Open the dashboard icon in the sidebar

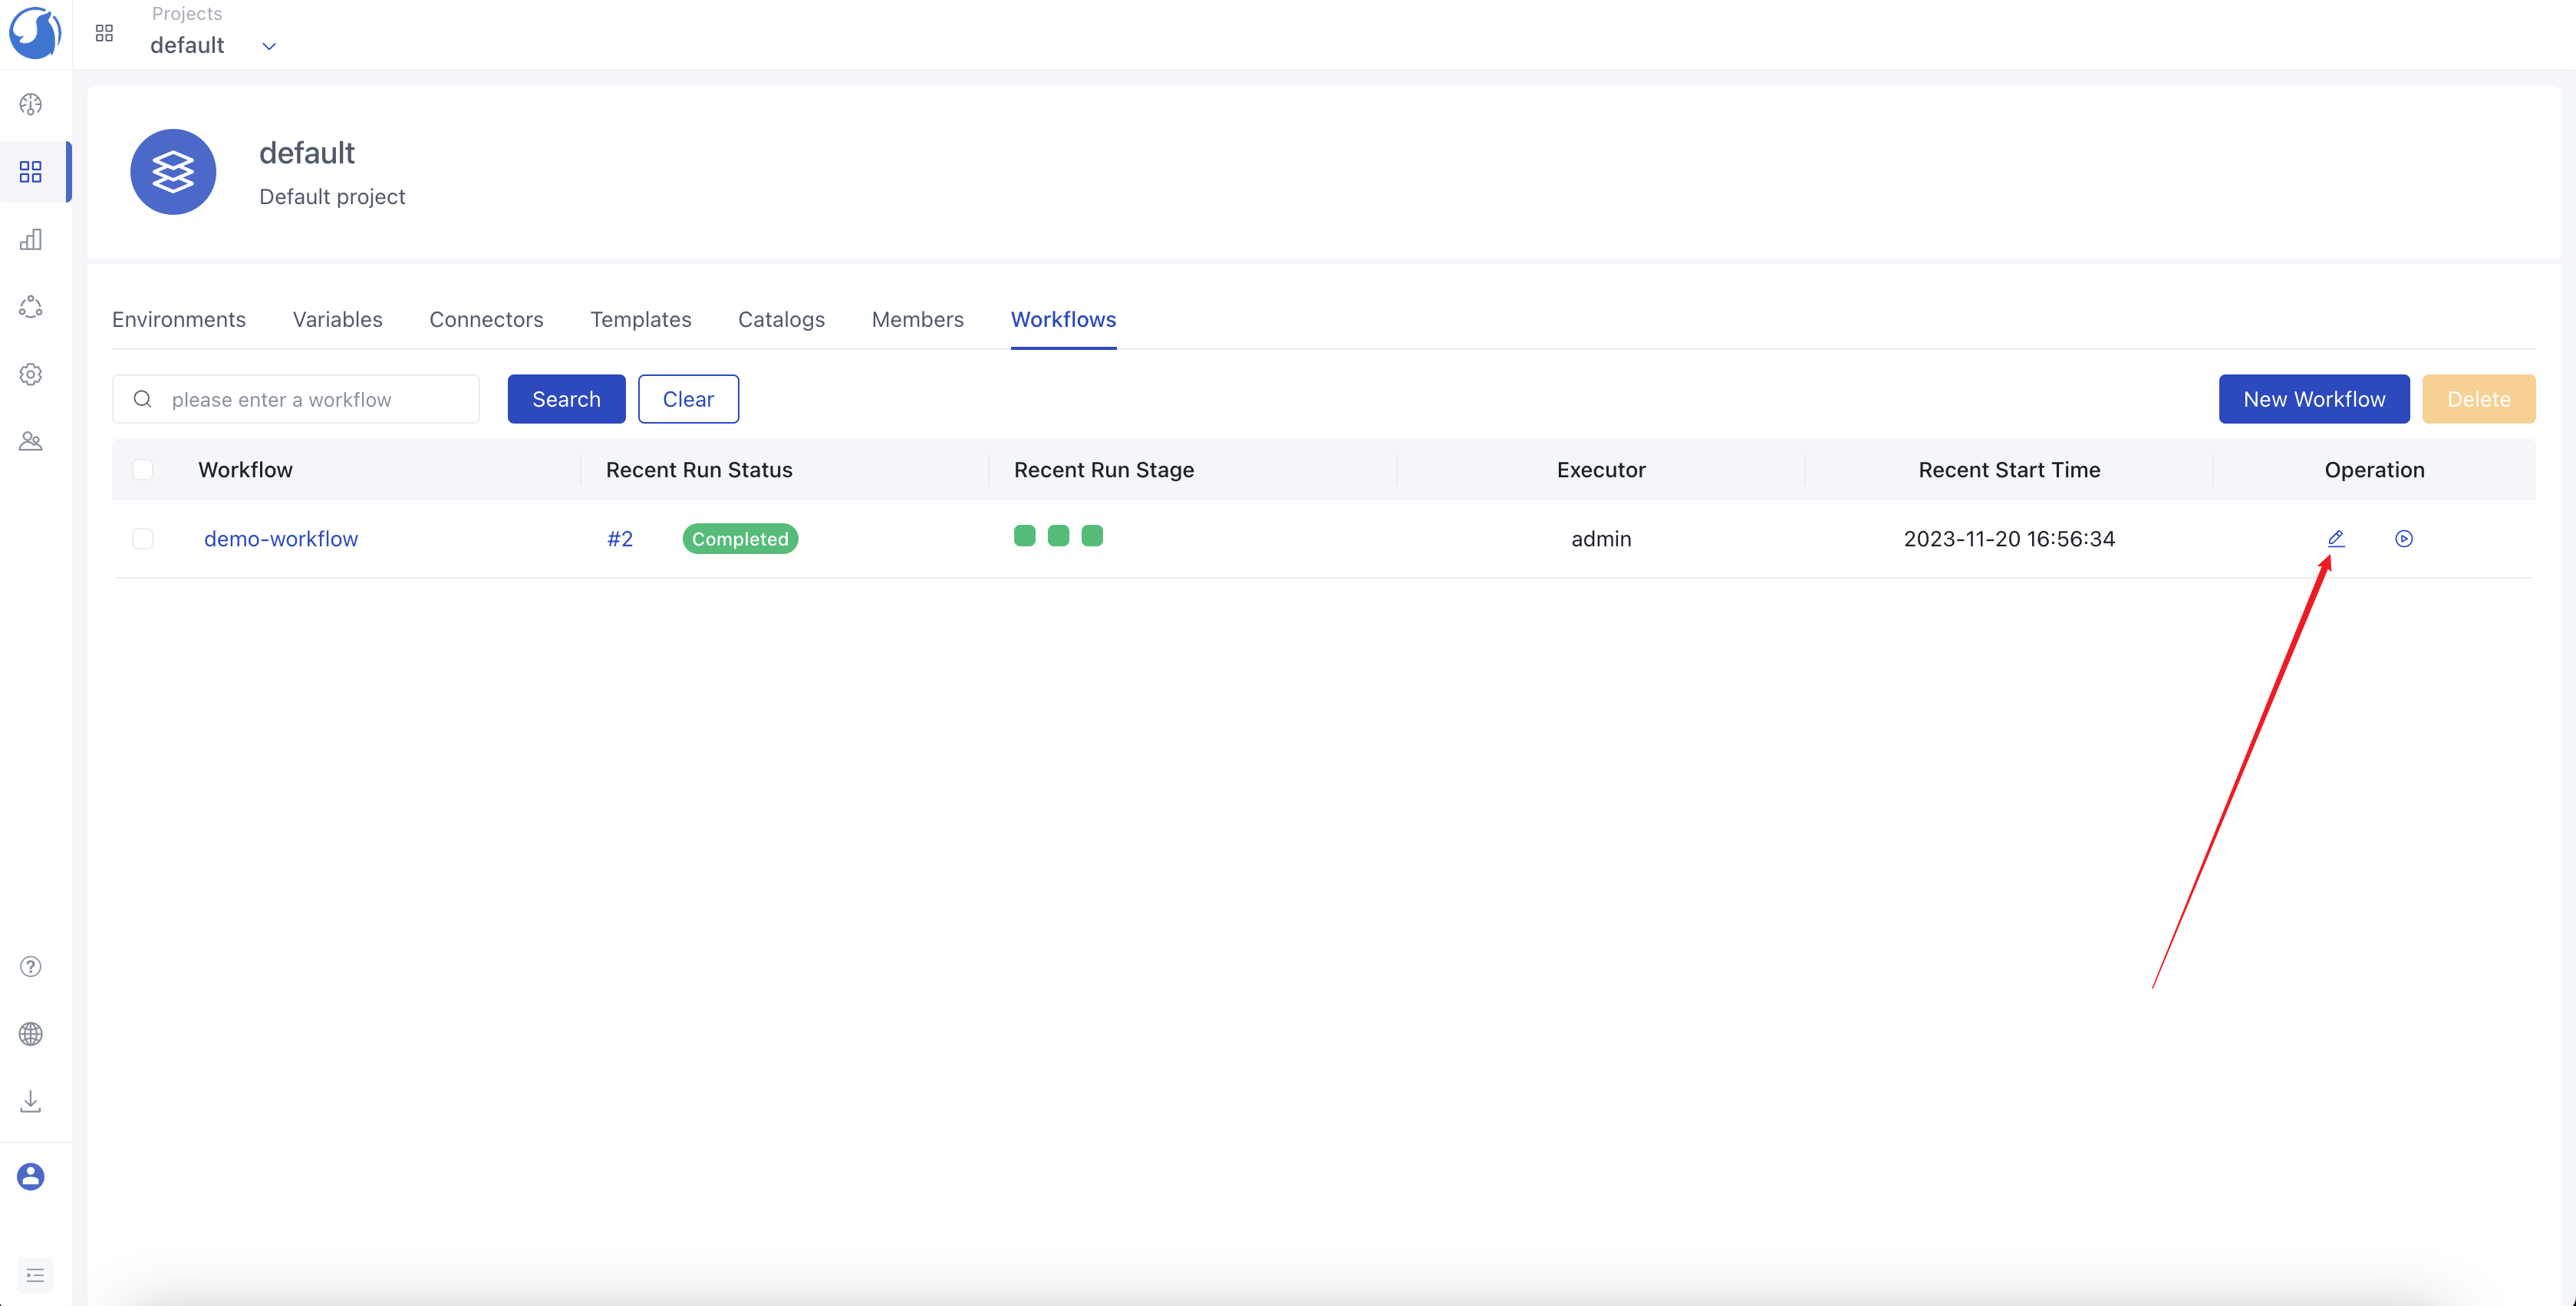point(31,104)
